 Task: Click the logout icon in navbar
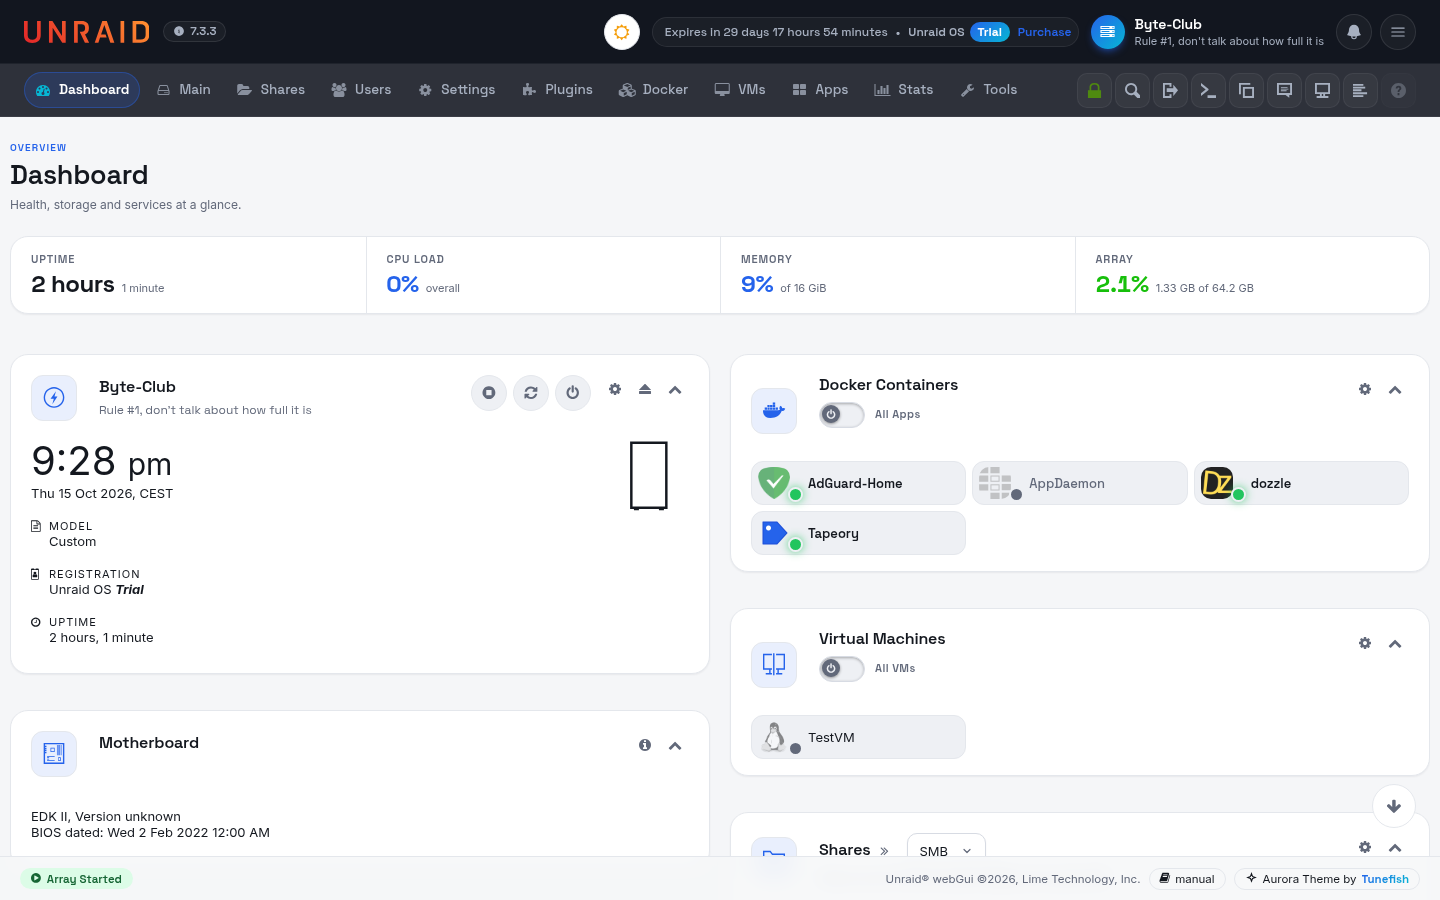pyautogui.click(x=1170, y=90)
